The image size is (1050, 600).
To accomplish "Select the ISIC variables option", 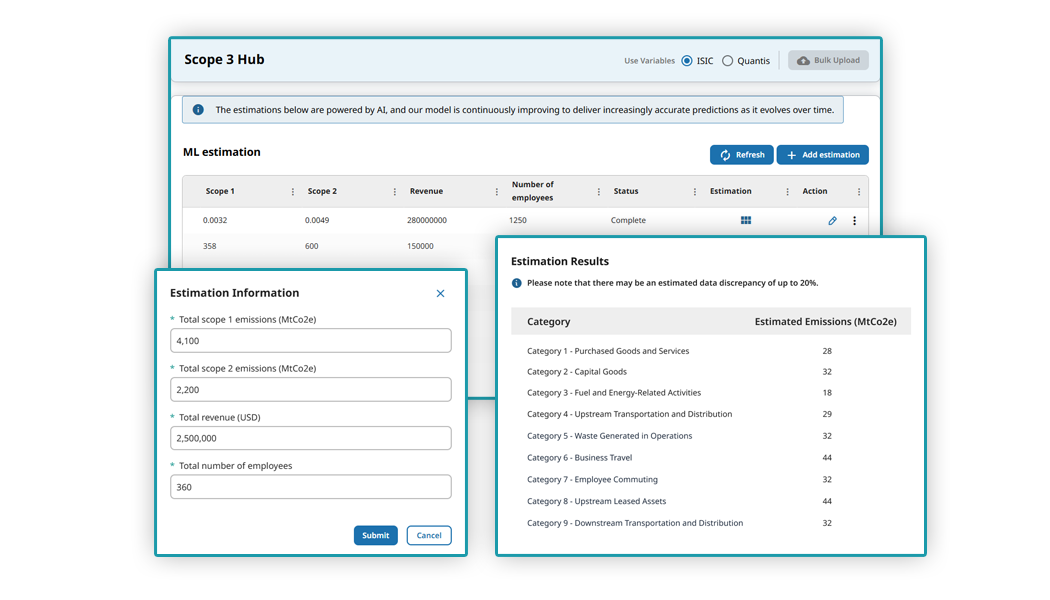I will pos(687,60).
